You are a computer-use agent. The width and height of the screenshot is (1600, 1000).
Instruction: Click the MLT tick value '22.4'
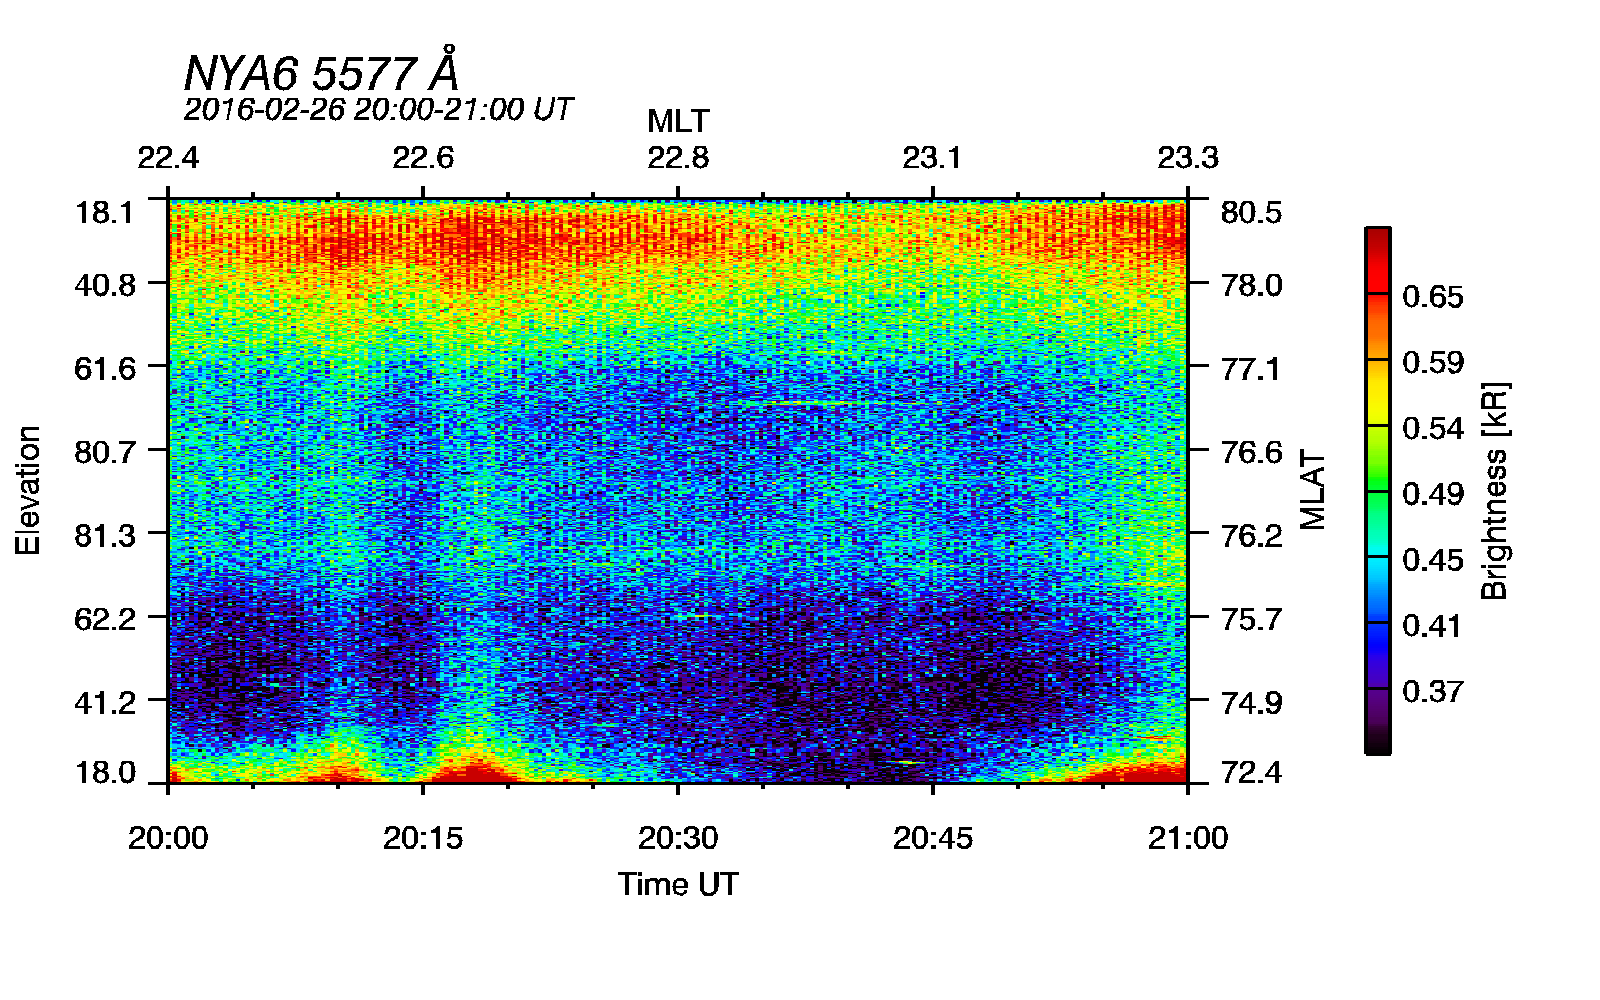coord(168,158)
